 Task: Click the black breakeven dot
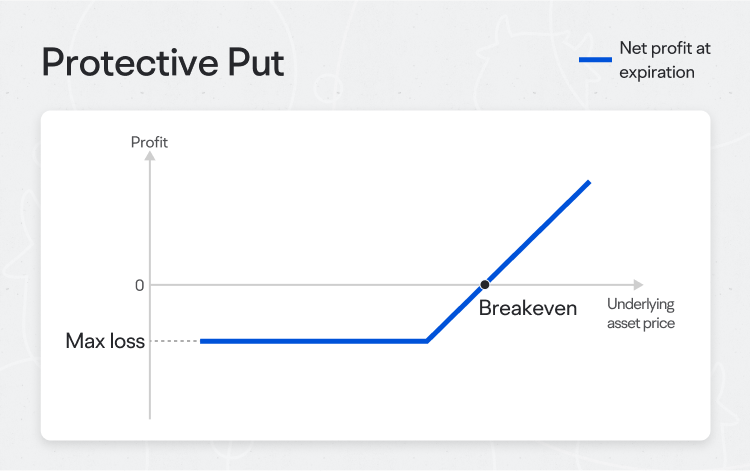(x=485, y=285)
